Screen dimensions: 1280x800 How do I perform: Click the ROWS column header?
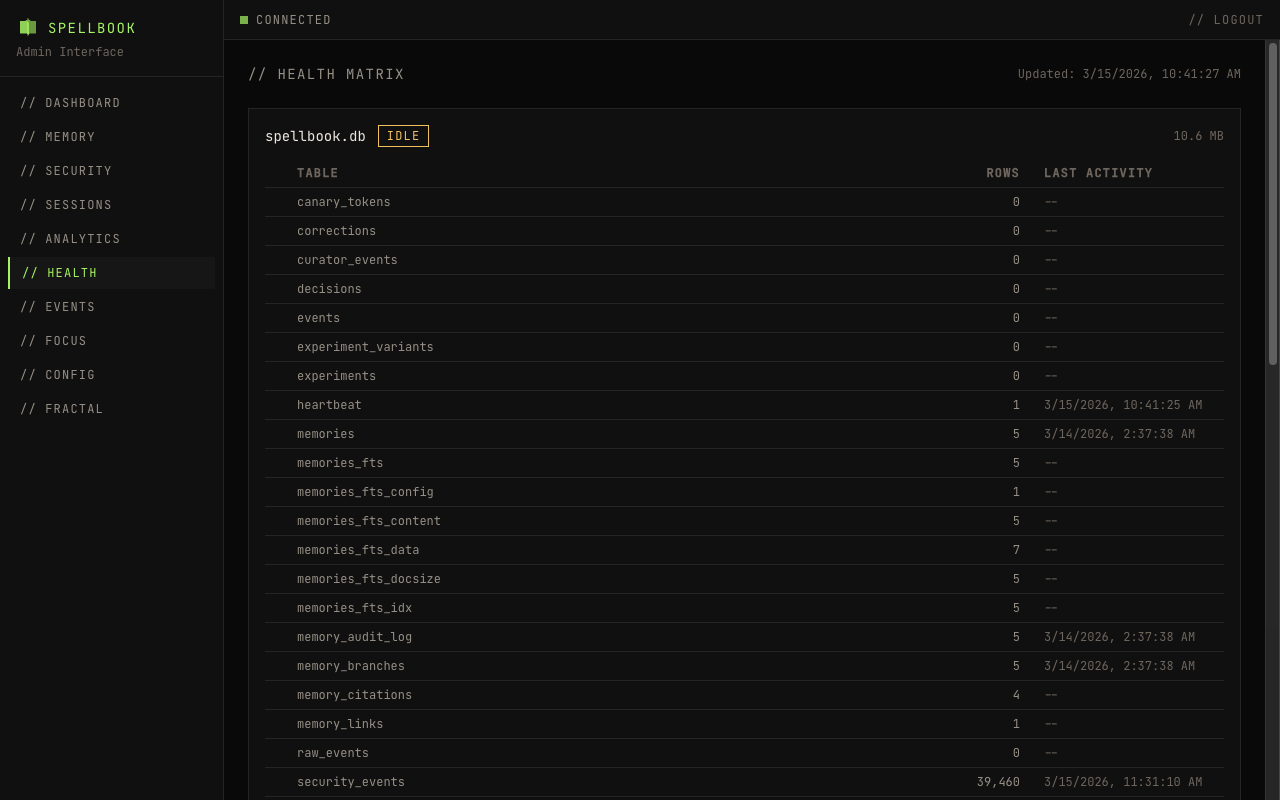tap(1002, 173)
